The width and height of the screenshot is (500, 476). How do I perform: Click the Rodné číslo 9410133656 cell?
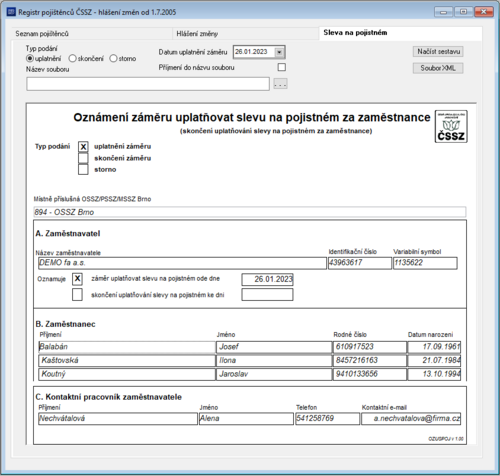coord(370,374)
